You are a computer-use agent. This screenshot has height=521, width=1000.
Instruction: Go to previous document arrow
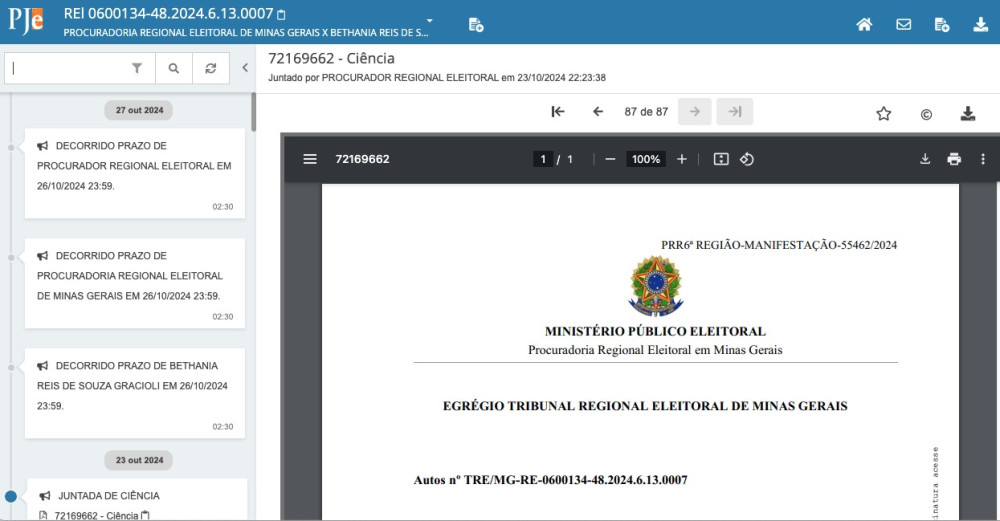click(598, 112)
